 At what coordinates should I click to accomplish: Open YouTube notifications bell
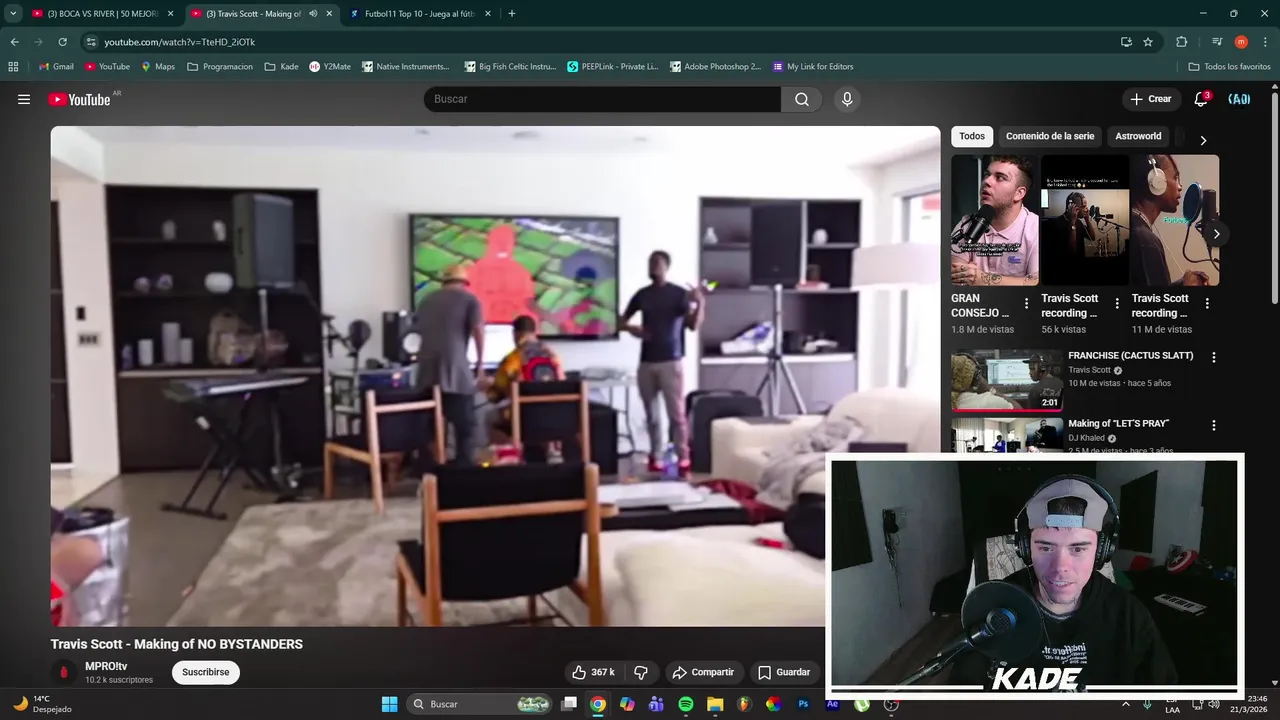[x=1201, y=99]
